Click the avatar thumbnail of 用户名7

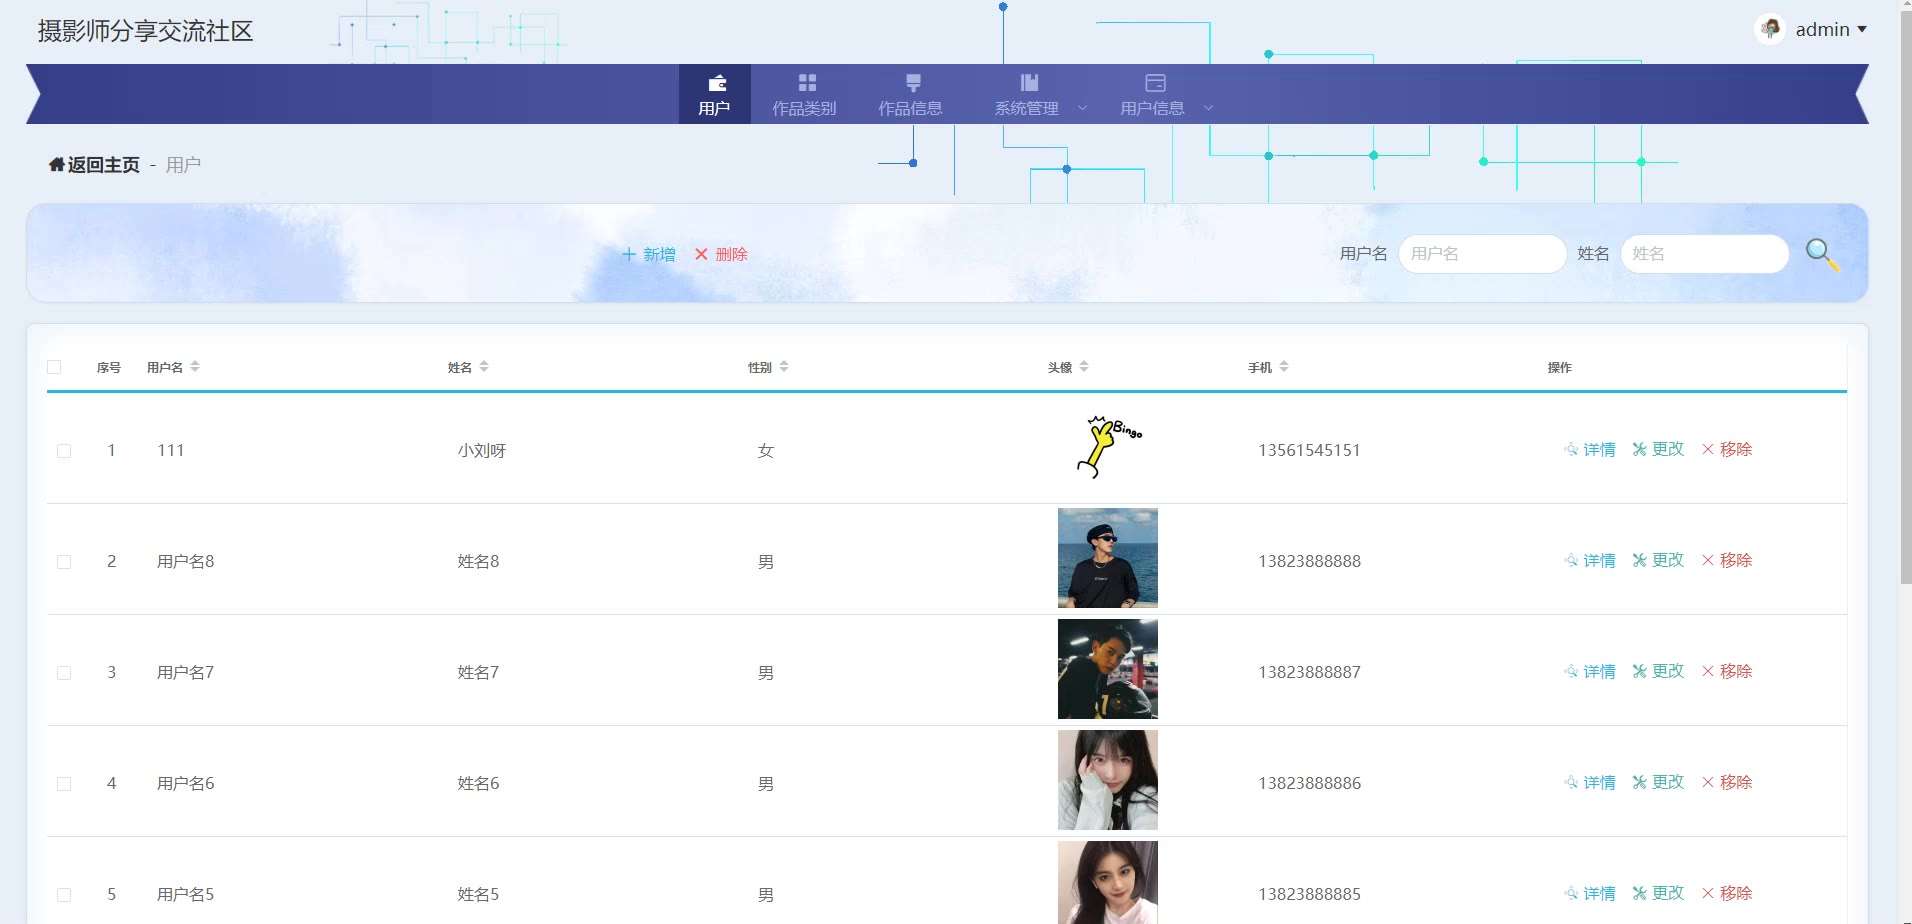point(1108,669)
